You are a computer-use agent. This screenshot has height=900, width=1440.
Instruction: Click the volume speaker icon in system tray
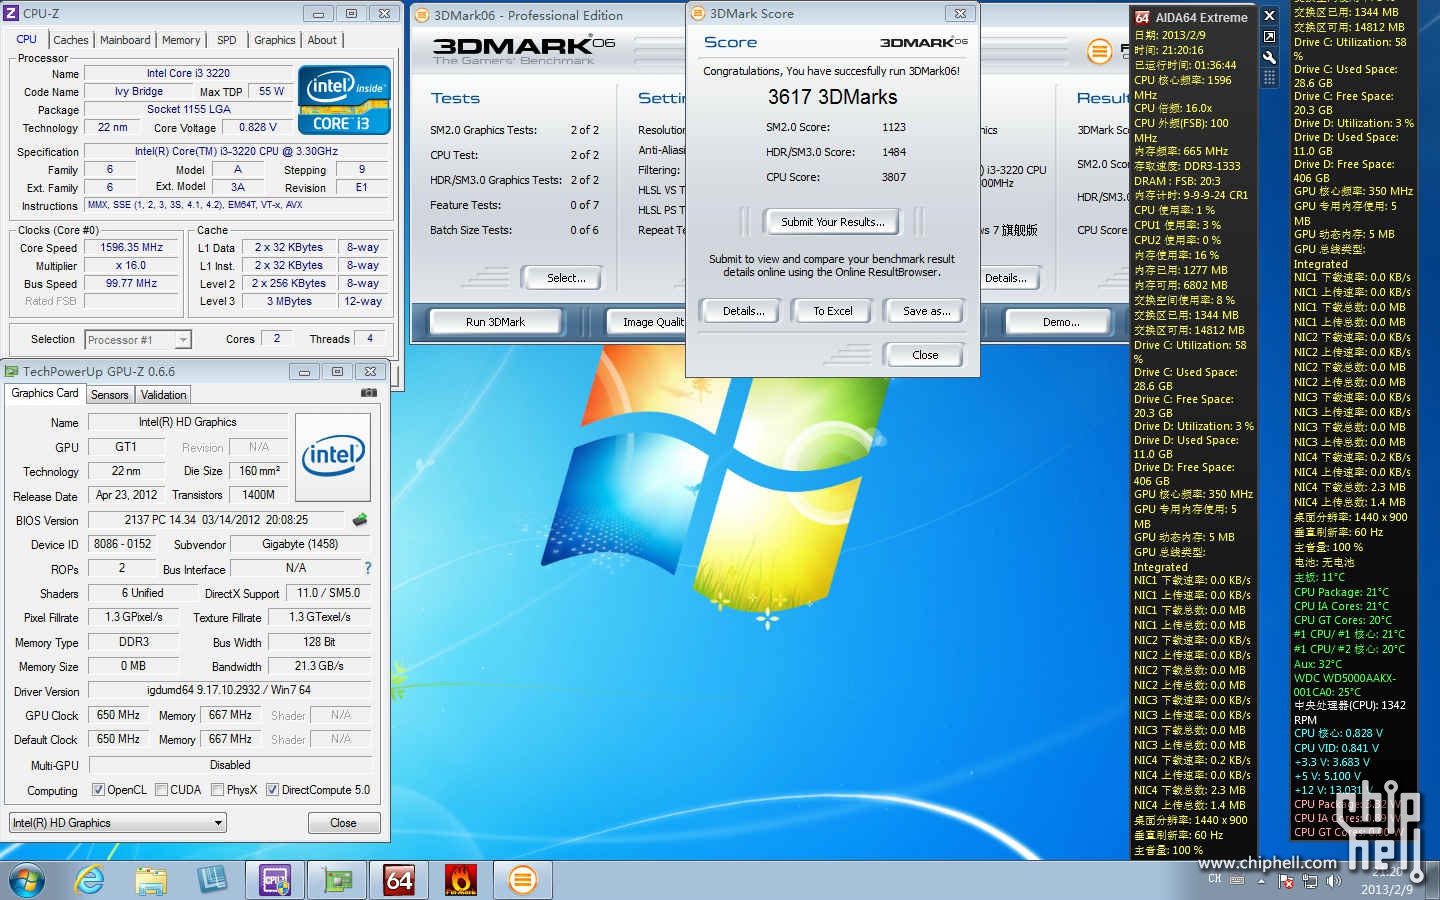click(1332, 881)
